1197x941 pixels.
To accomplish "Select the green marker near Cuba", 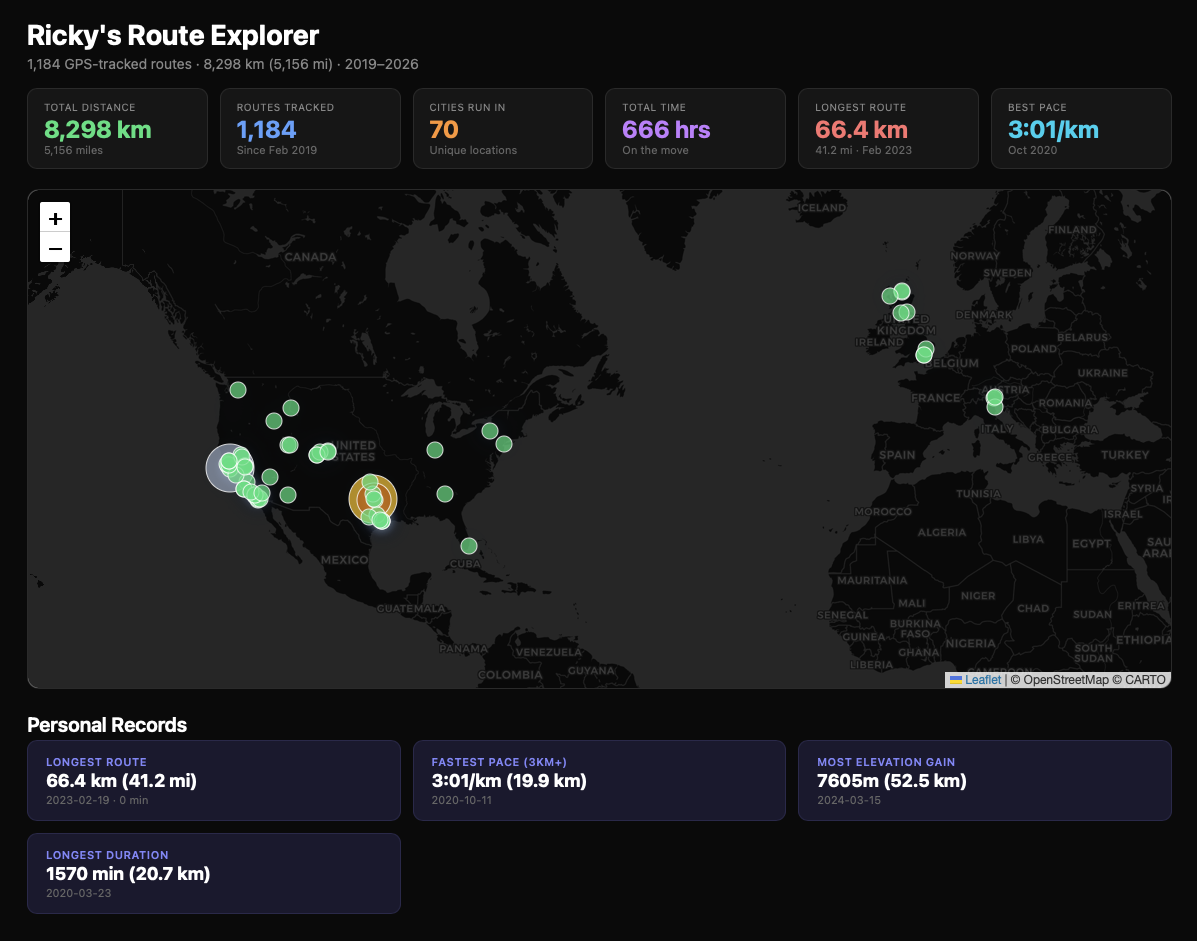I will (468, 545).
